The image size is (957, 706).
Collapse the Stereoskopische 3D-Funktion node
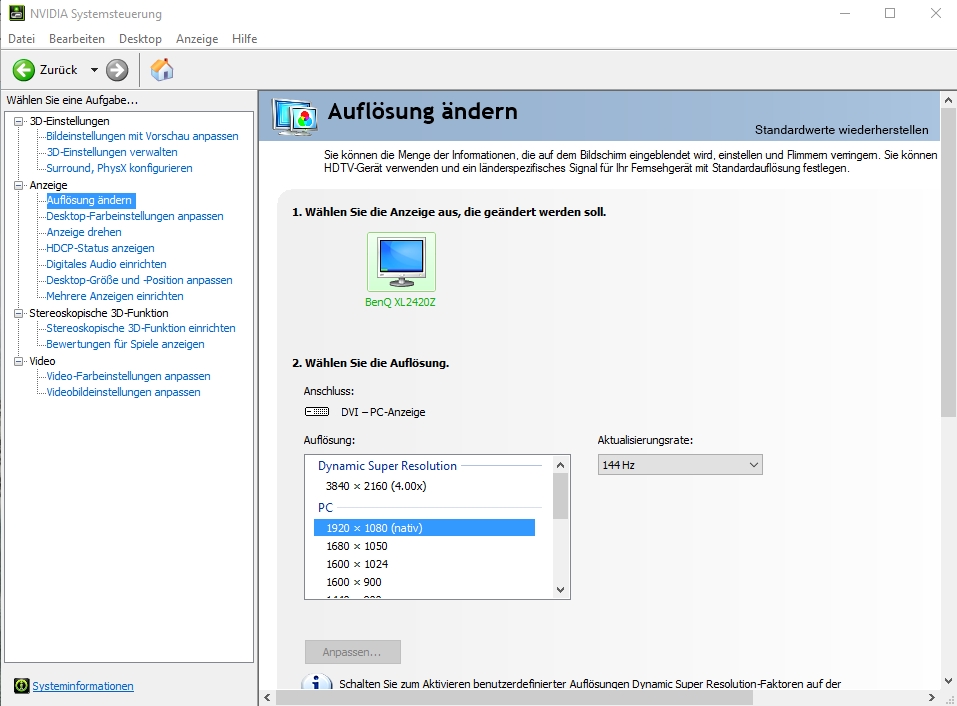pyautogui.click(x=19, y=313)
